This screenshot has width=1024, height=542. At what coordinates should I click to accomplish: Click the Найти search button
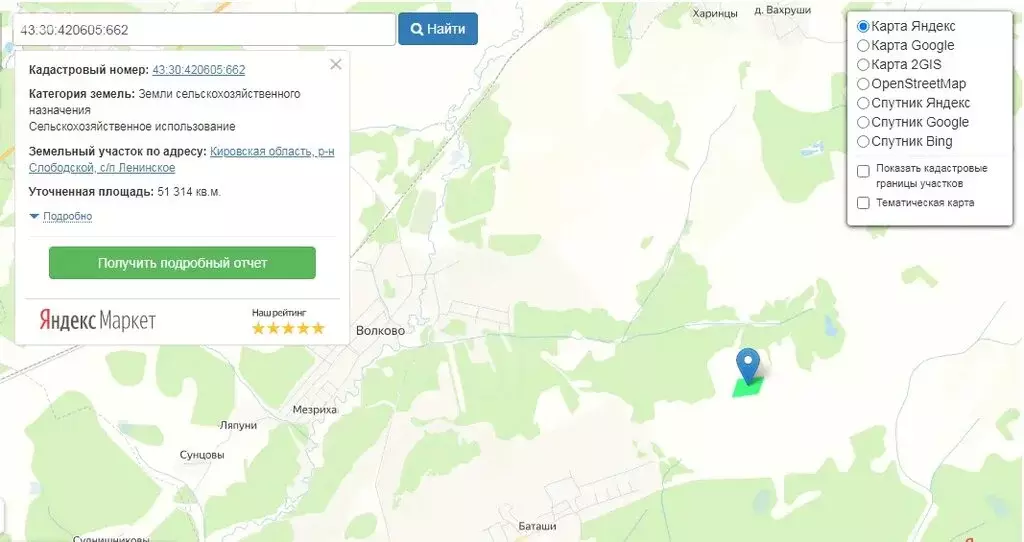(x=438, y=29)
